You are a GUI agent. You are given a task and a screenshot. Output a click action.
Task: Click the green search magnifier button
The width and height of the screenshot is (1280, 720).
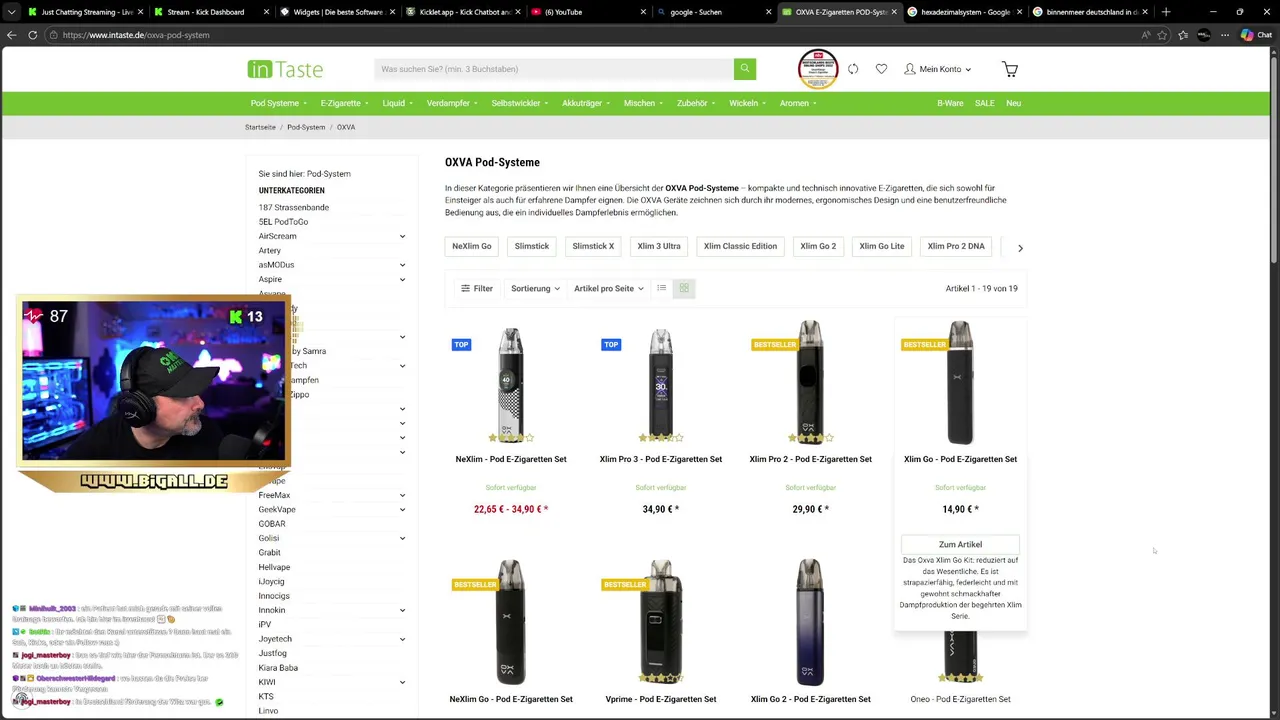point(744,69)
